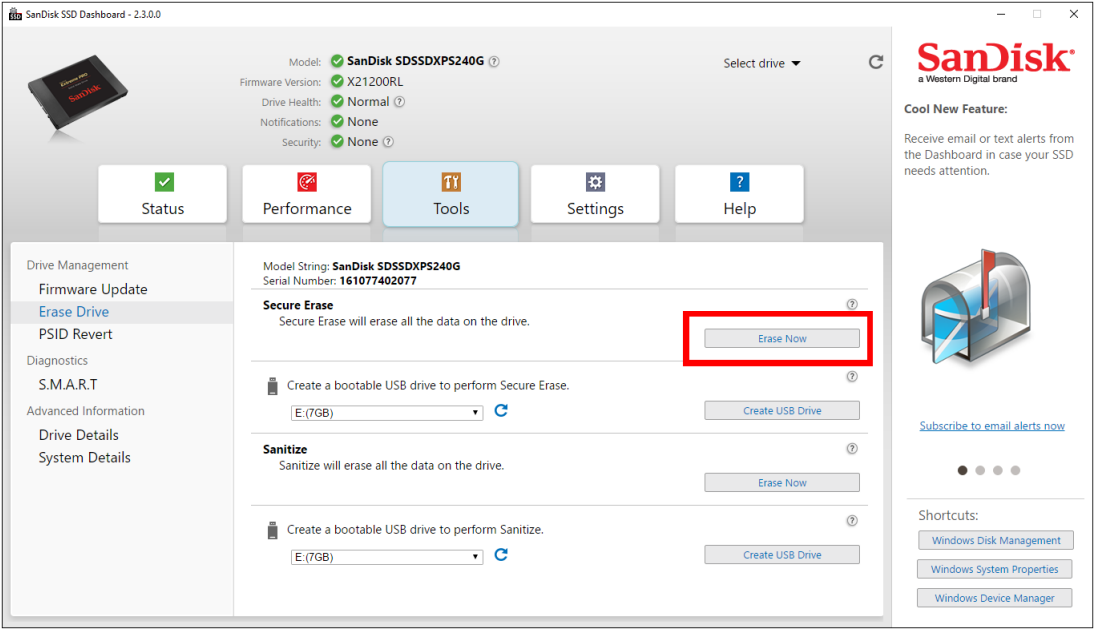Open the Secure Erase USB drive dropdown
Viewport: 1094px width, 629px height.
[387, 413]
